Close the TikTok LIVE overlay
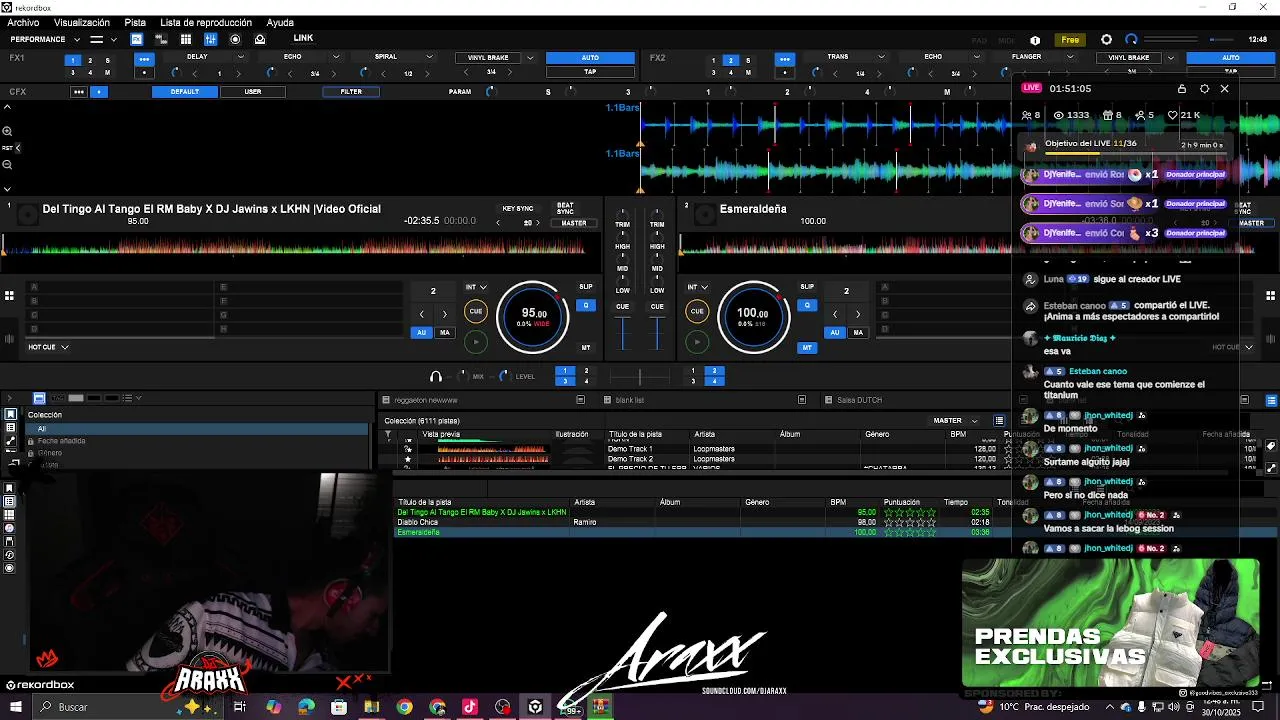This screenshot has height=720, width=1280. (x=1224, y=89)
